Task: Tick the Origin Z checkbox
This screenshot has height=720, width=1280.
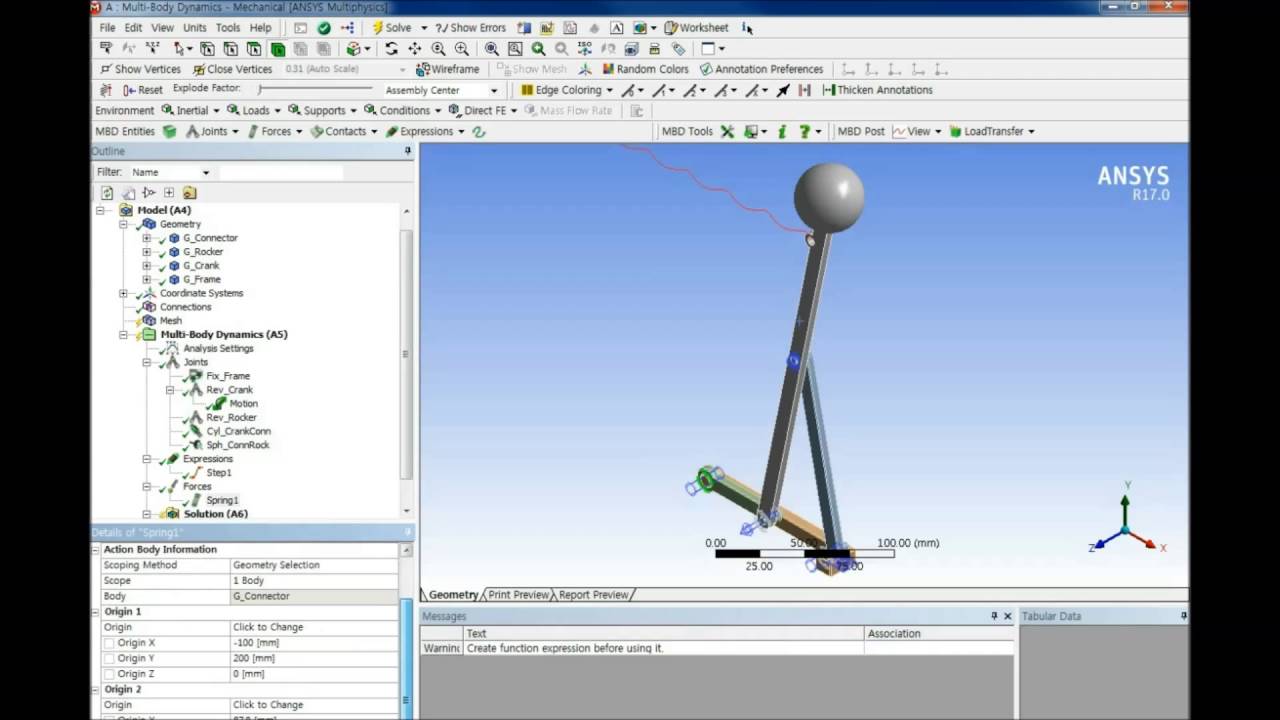Action: pos(109,675)
